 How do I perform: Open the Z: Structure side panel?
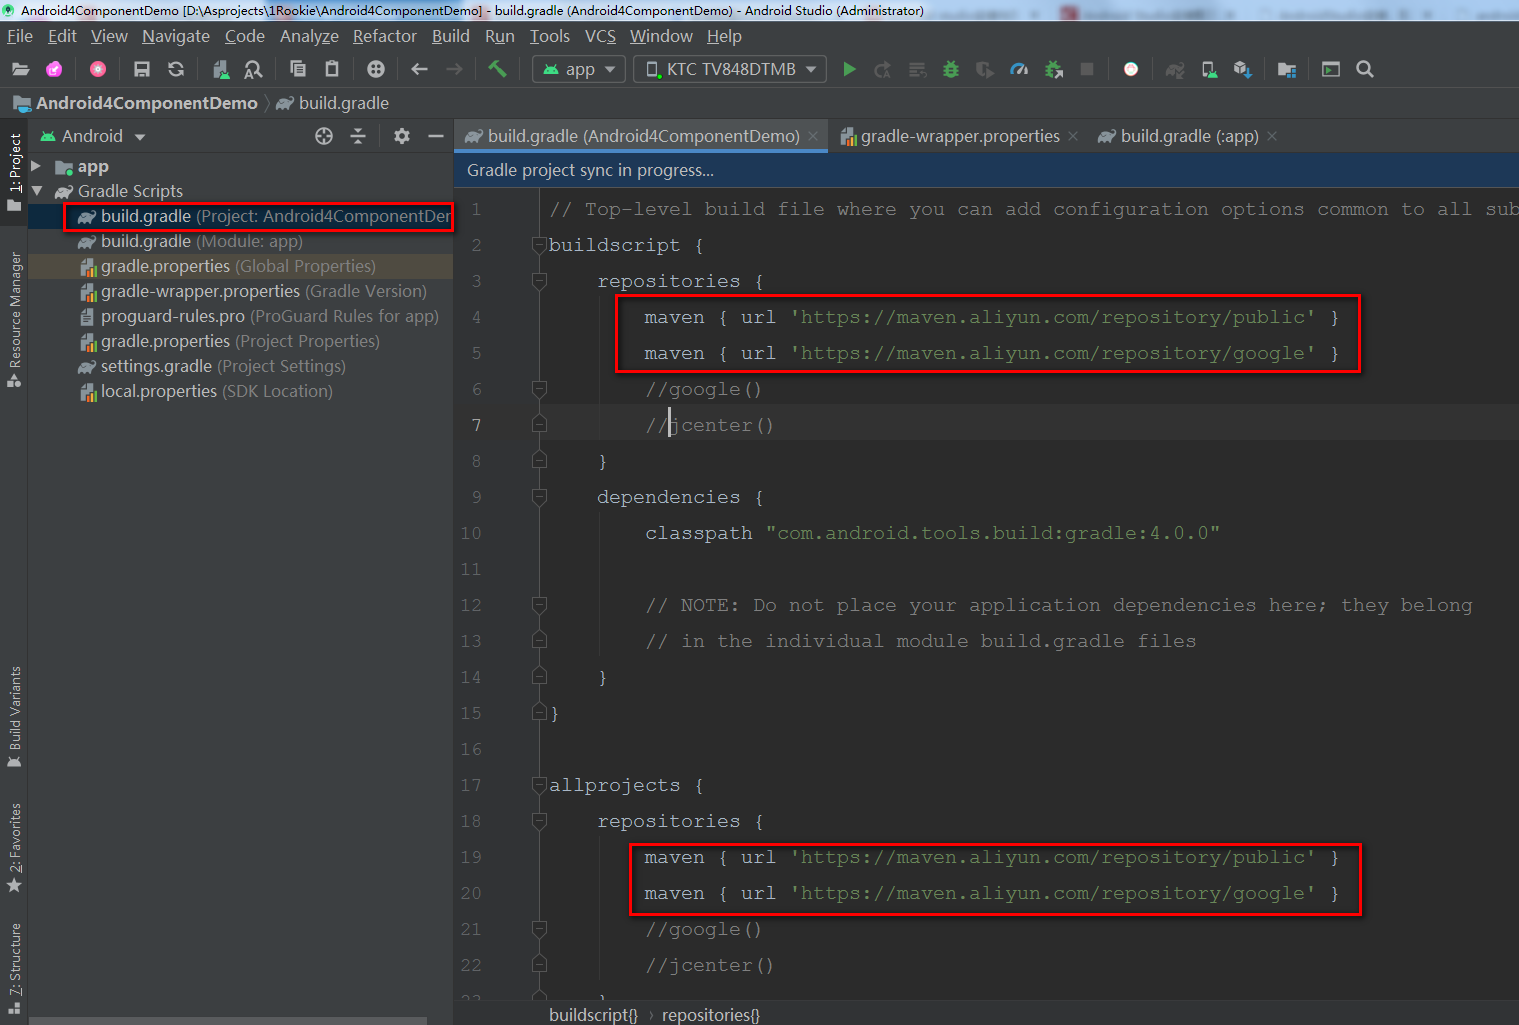pos(14,969)
